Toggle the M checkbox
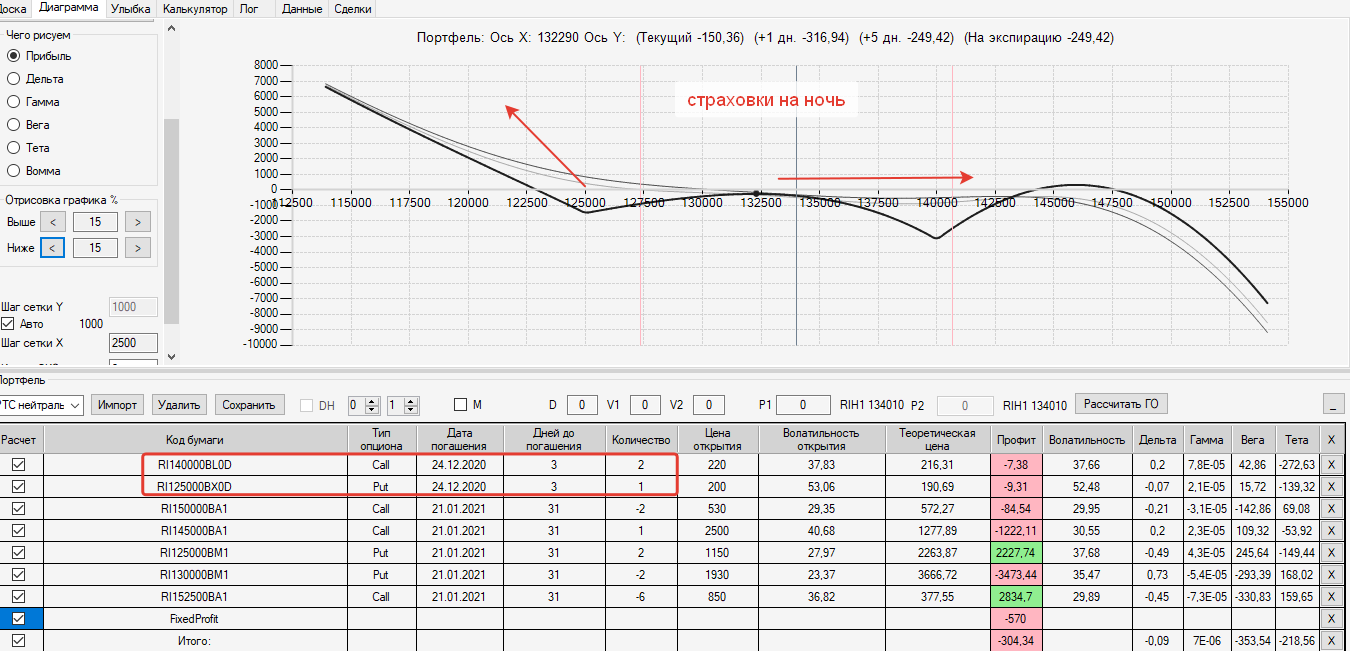The width and height of the screenshot is (1350, 651). pos(460,405)
